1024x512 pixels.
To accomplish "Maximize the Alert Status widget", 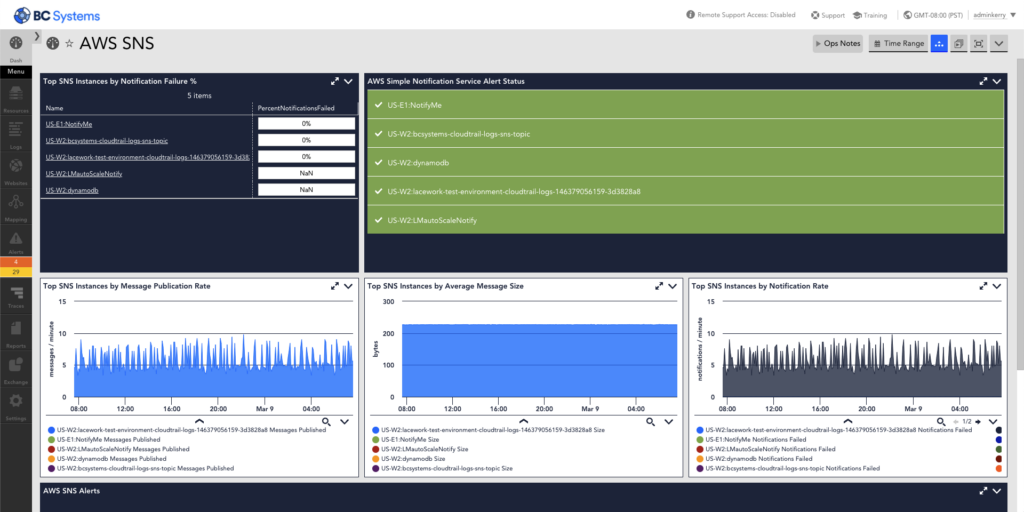I will pyautogui.click(x=984, y=82).
